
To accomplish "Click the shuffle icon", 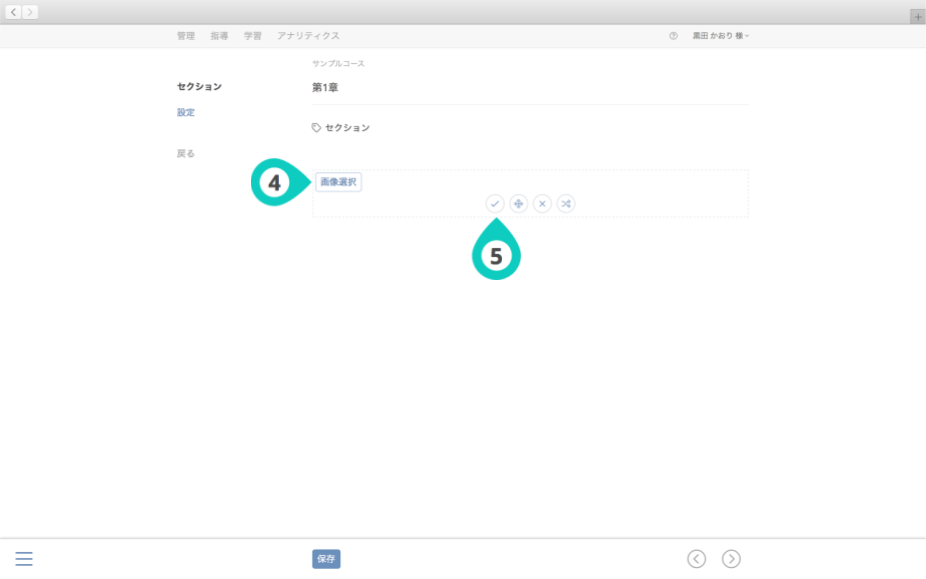I will (x=566, y=204).
